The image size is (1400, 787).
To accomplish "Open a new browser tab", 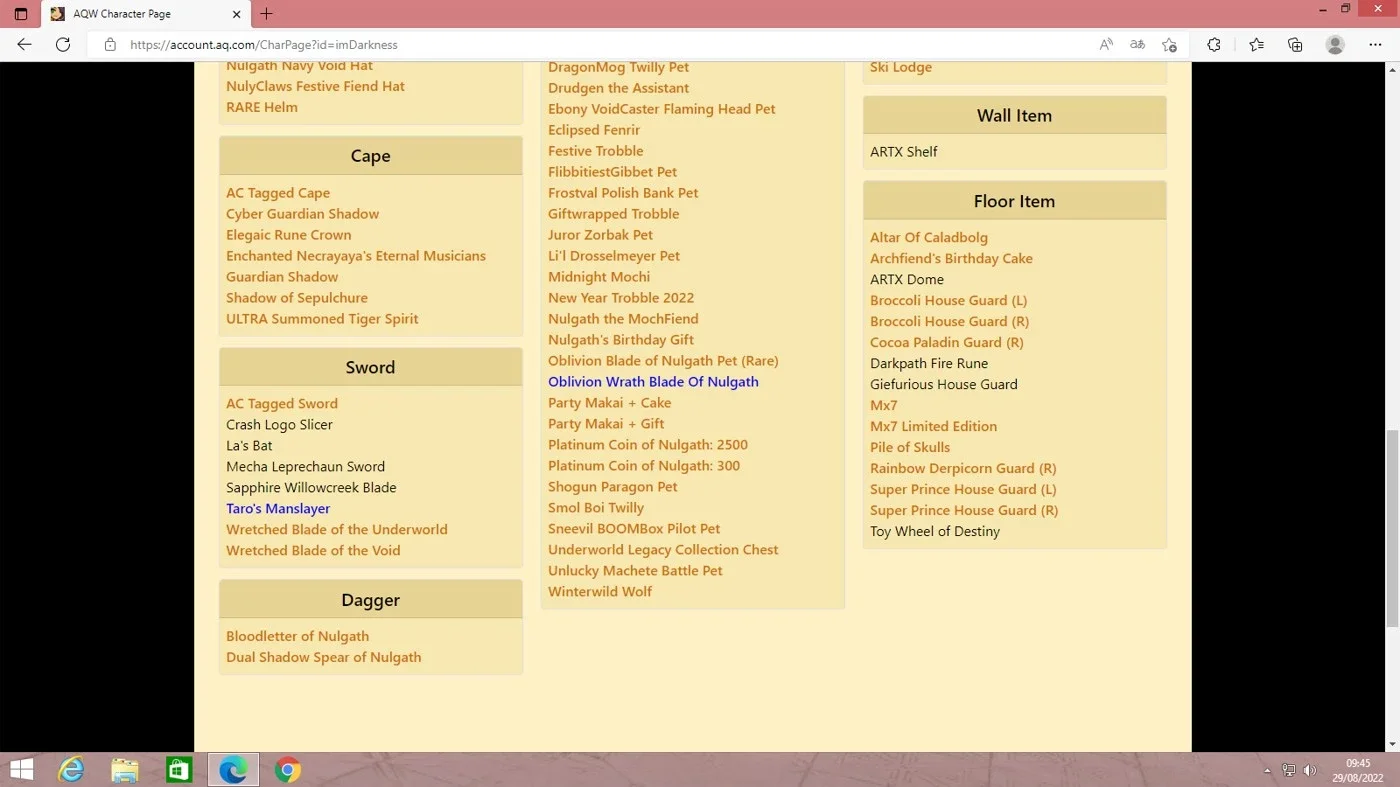I will 266,14.
